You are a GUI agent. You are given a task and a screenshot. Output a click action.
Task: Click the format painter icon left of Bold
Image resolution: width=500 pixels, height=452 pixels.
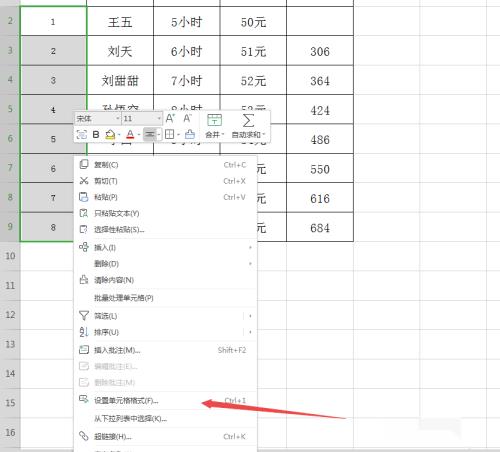(82, 135)
